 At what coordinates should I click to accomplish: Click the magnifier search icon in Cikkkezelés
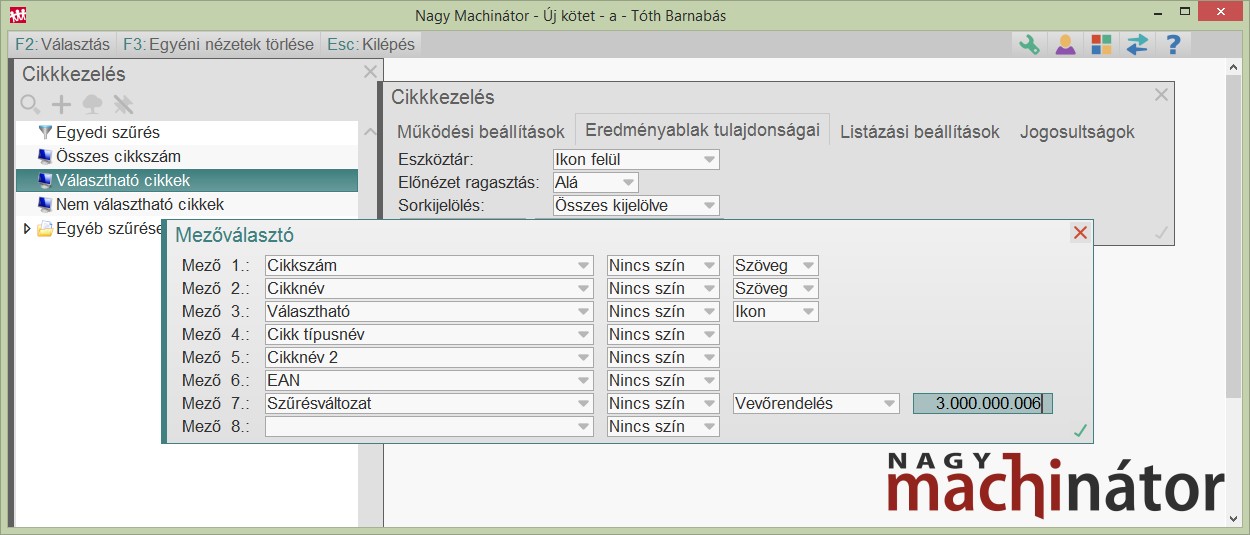[30, 104]
